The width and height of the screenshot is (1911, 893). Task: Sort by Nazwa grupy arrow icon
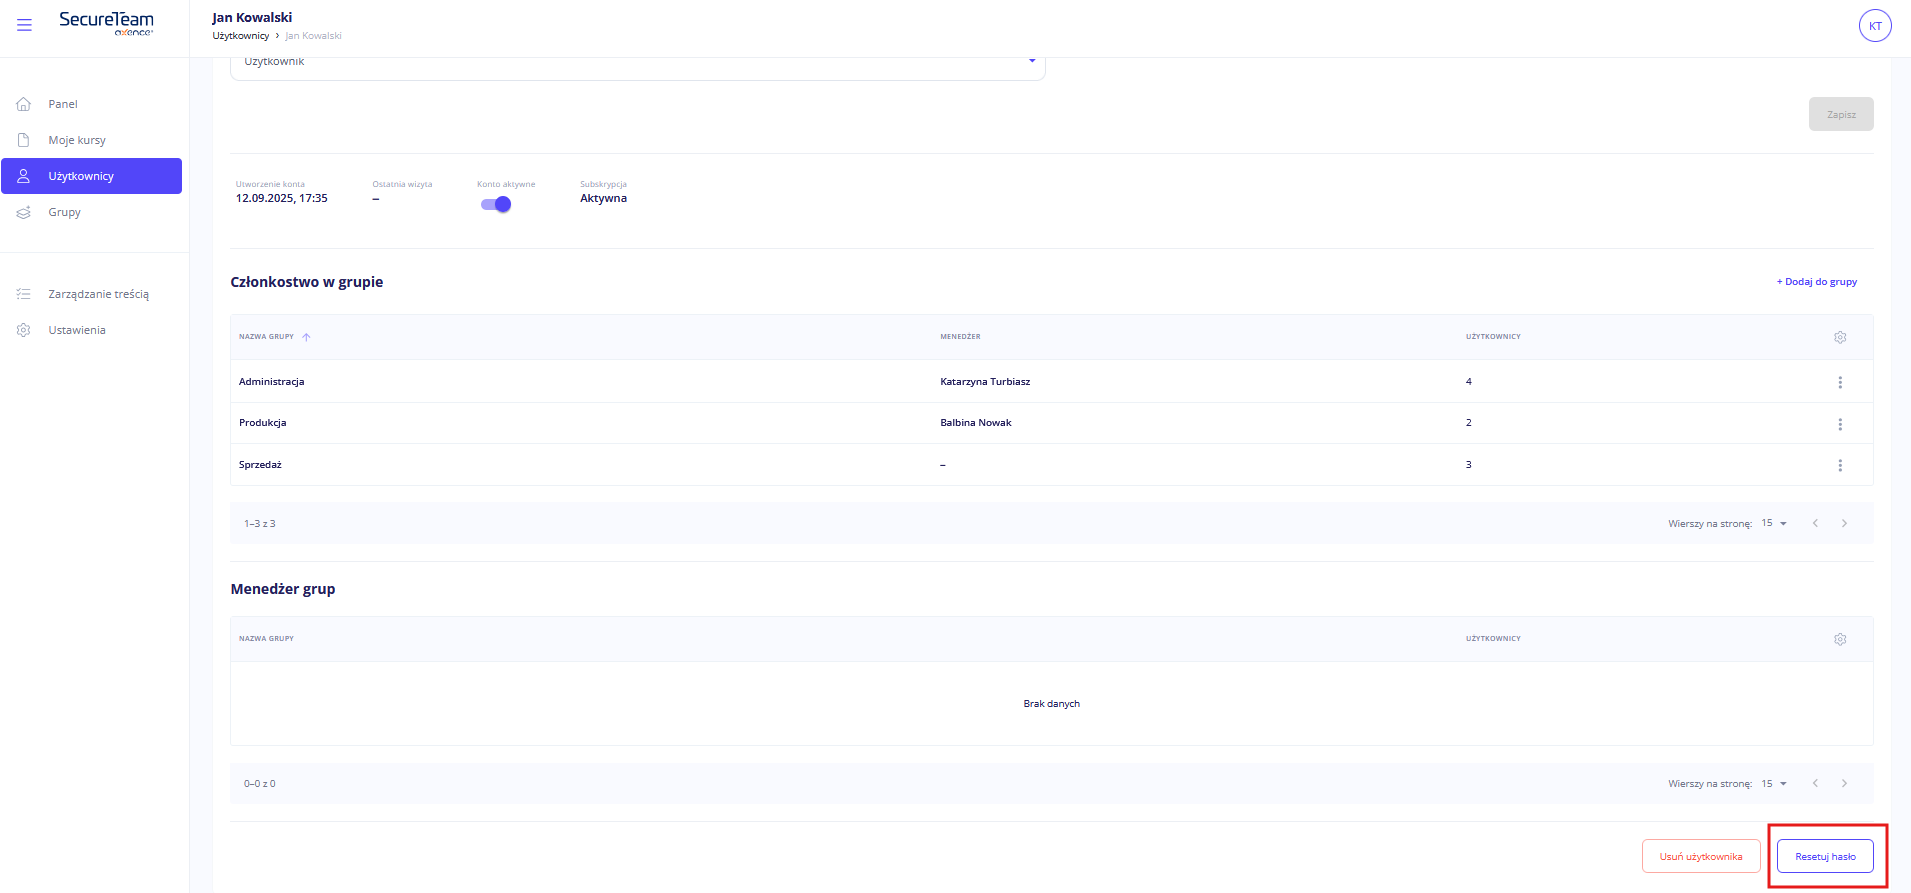pos(306,337)
